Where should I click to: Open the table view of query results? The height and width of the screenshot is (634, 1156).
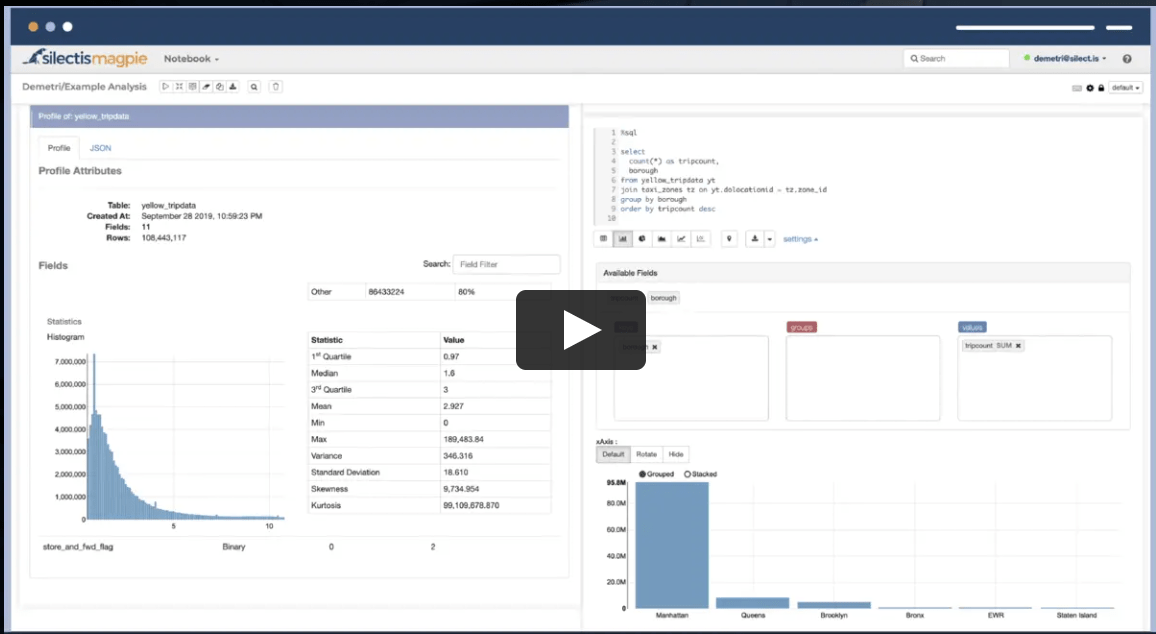[603, 238]
